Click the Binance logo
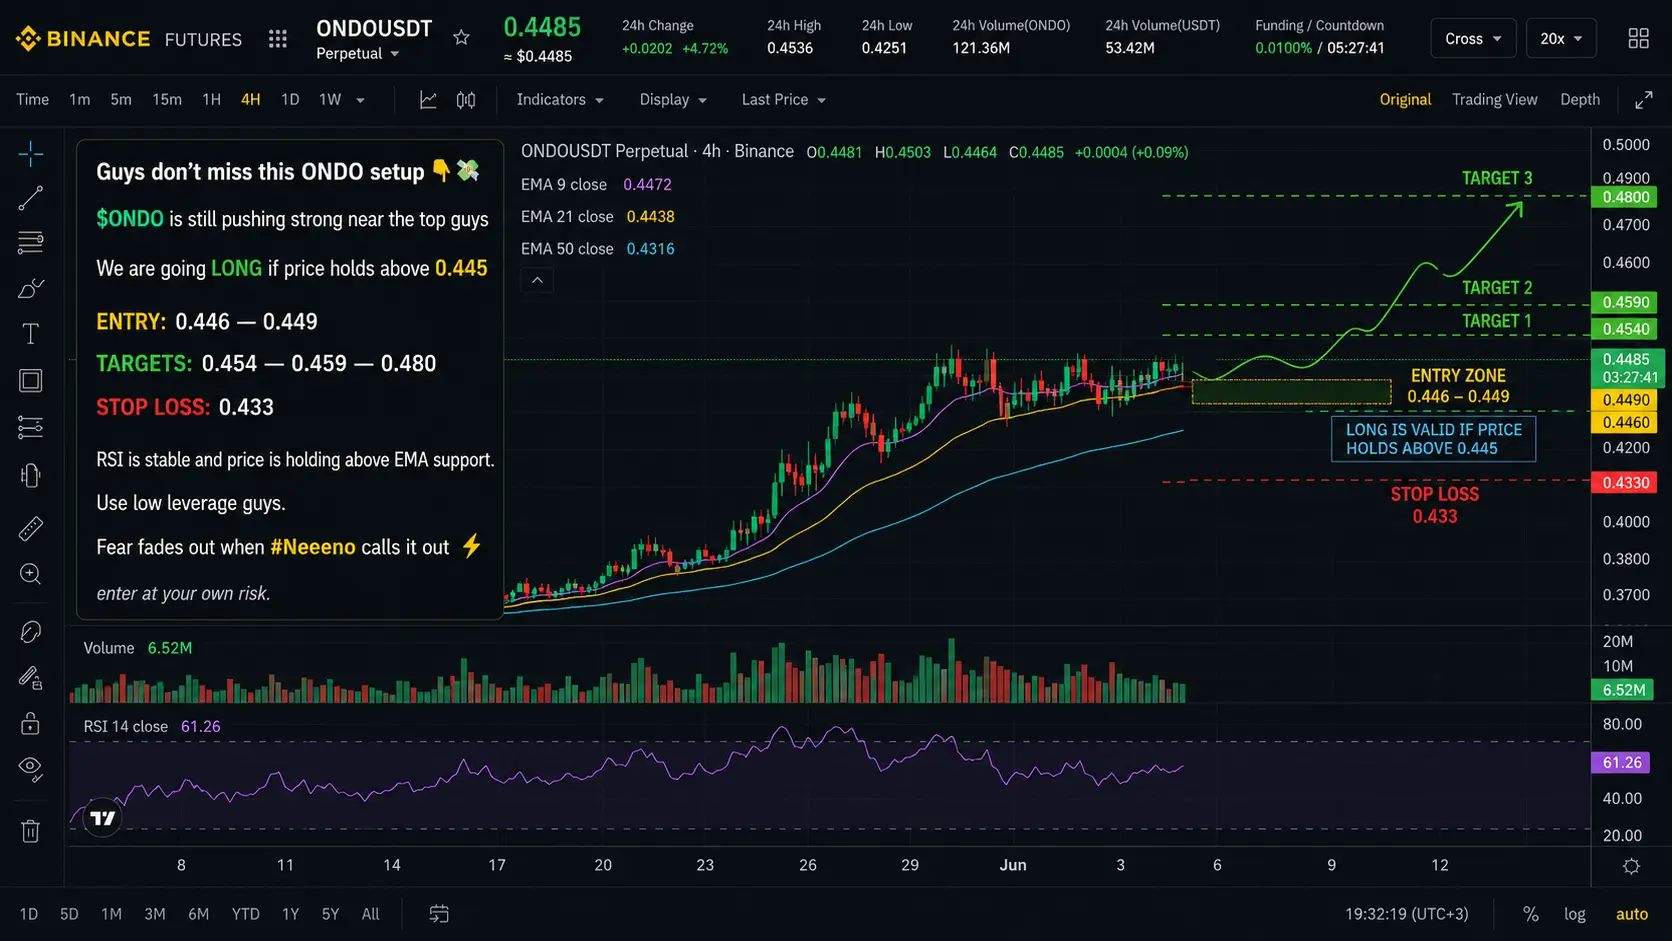 (x=83, y=39)
